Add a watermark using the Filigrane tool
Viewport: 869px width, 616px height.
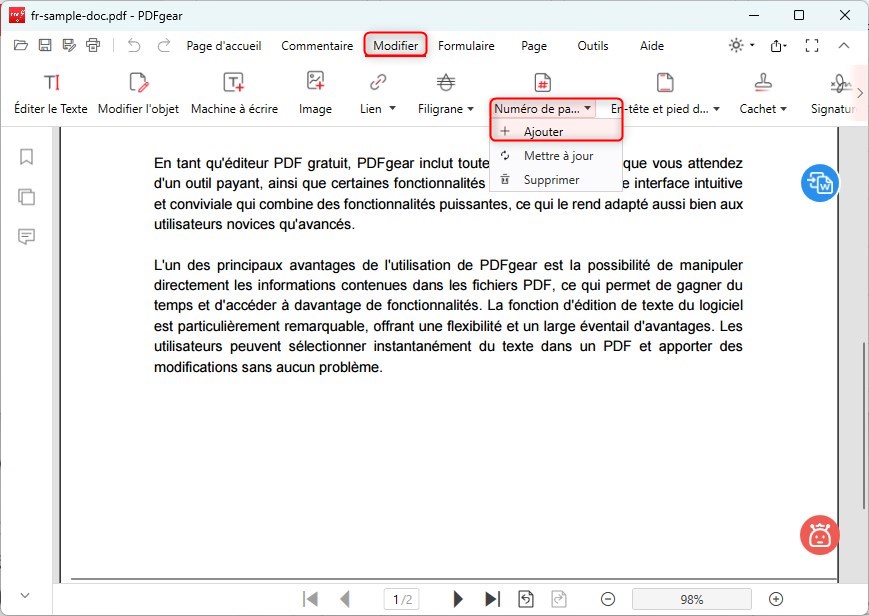440,93
